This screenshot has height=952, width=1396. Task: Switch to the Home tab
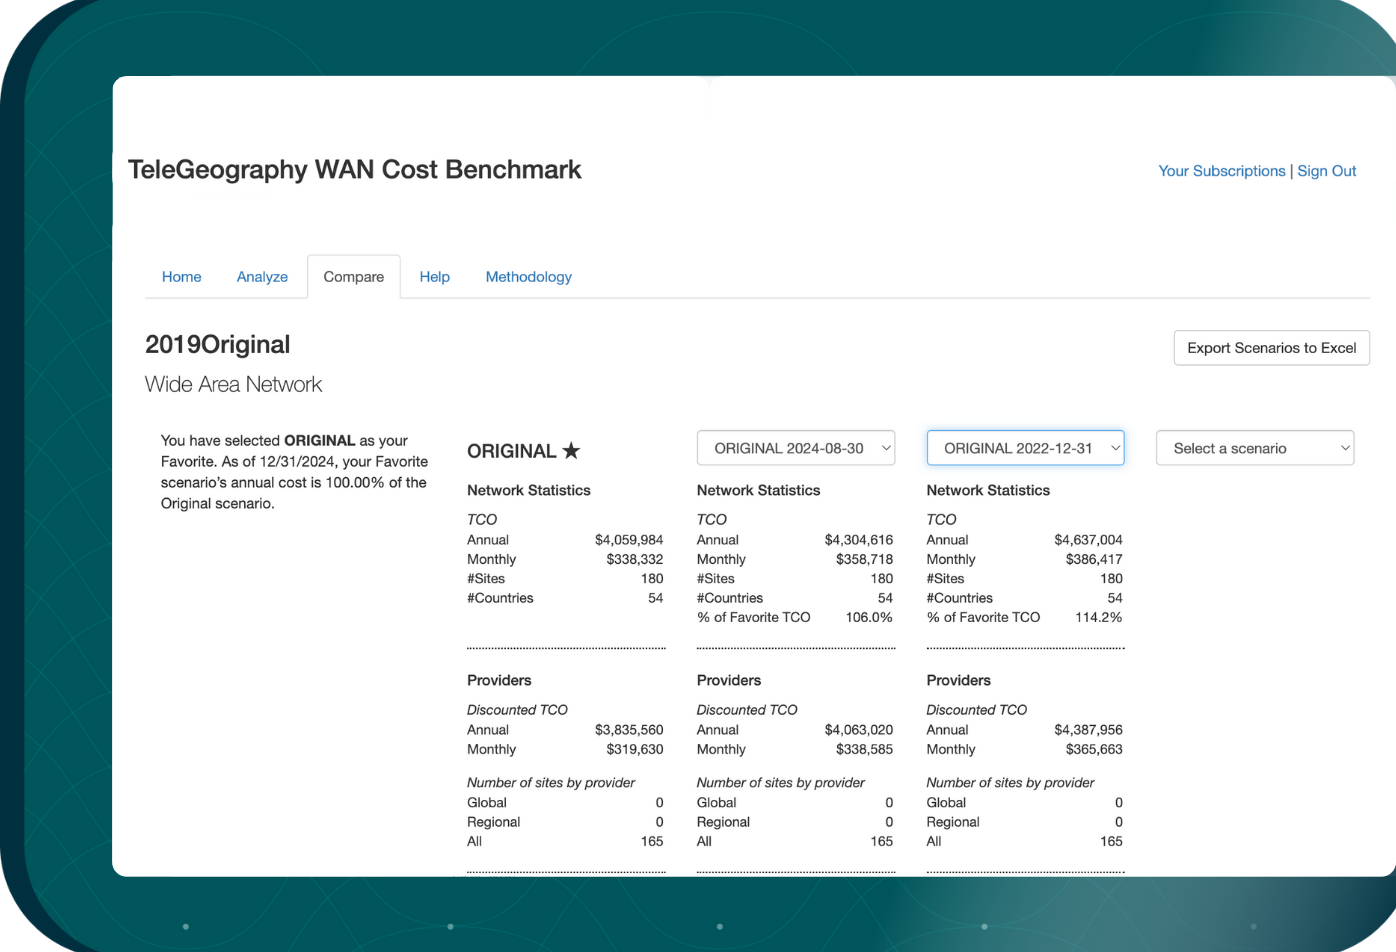coord(181,276)
